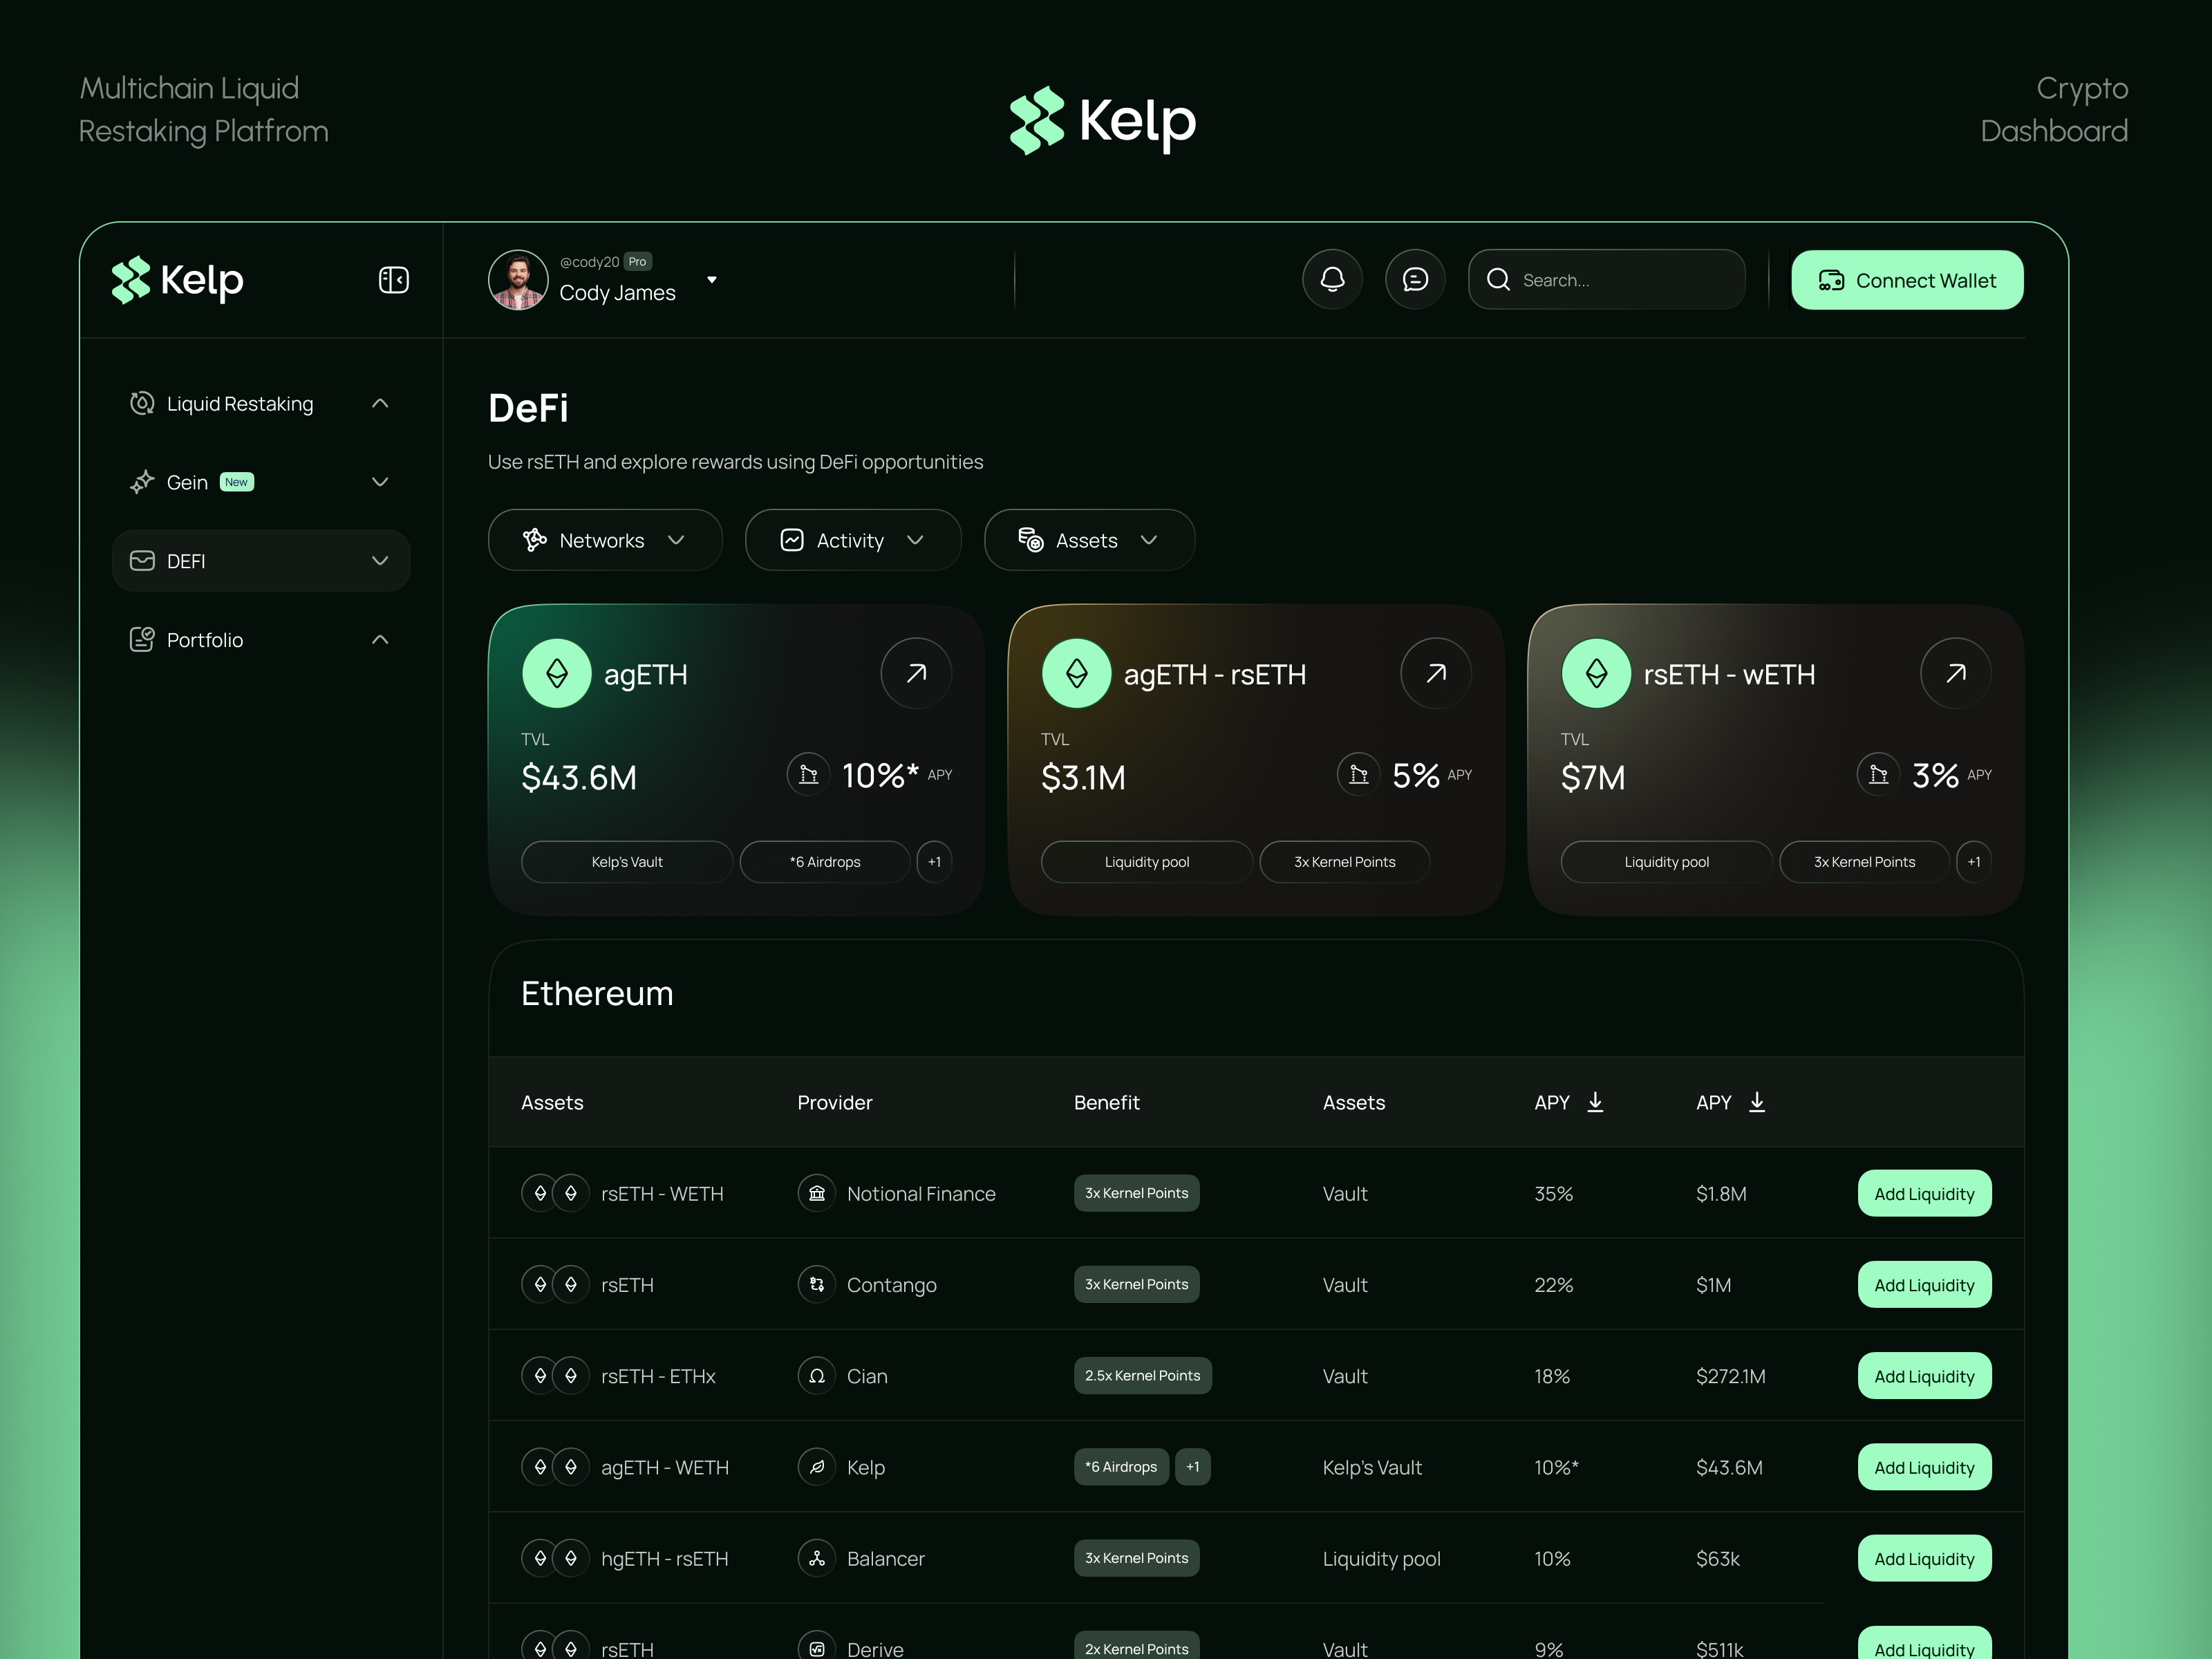This screenshot has height=1659, width=2212.
Task: Open agETH card arrow icon
Action: coord(916,673)
